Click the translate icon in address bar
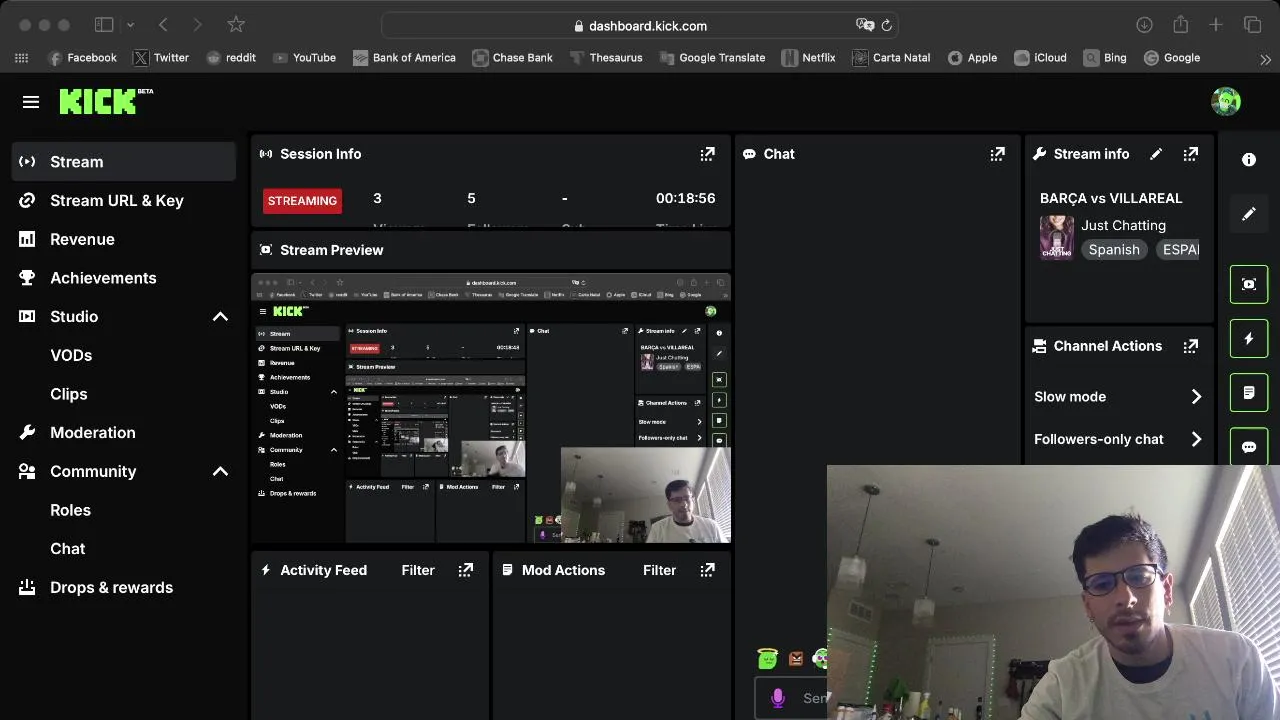 [x=865, y=26]
